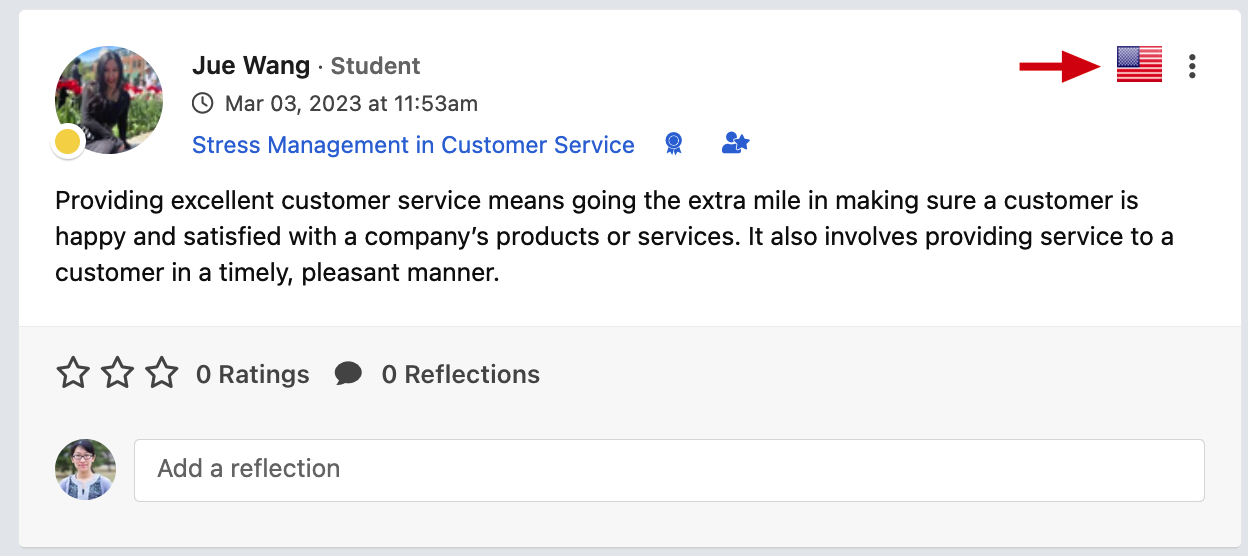Rate the post with the third star
Viewport: 1248px width, 556px height.
[x=162, y=374]
